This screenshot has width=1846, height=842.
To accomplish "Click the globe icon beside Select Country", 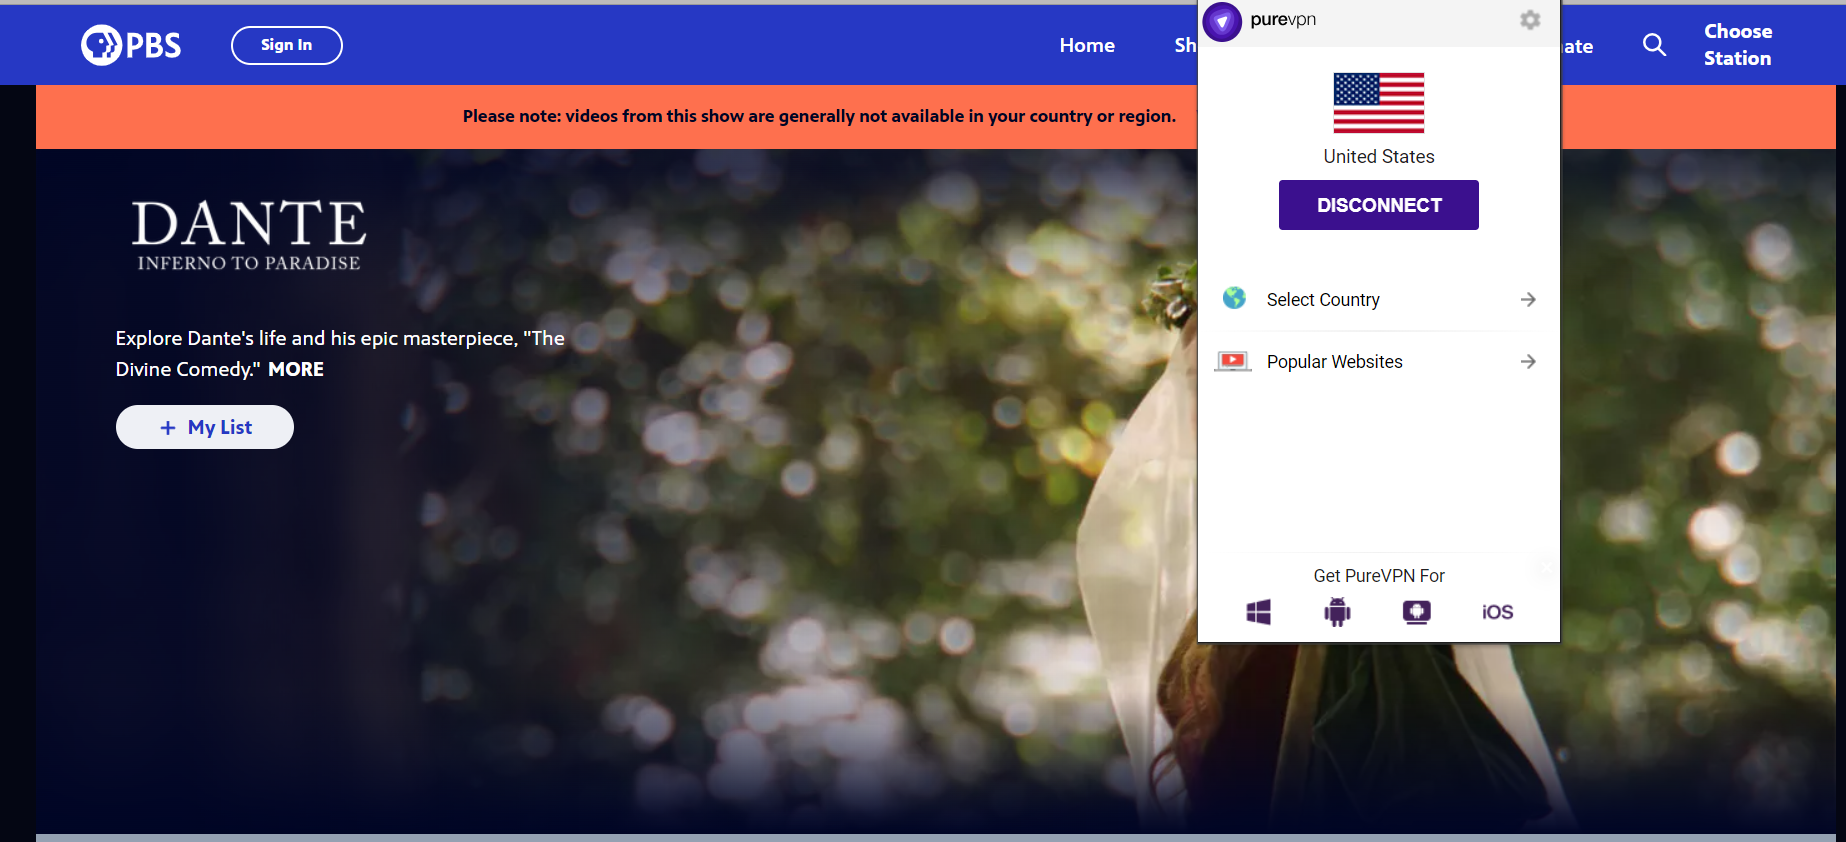I will click(x=1234, y=299).
